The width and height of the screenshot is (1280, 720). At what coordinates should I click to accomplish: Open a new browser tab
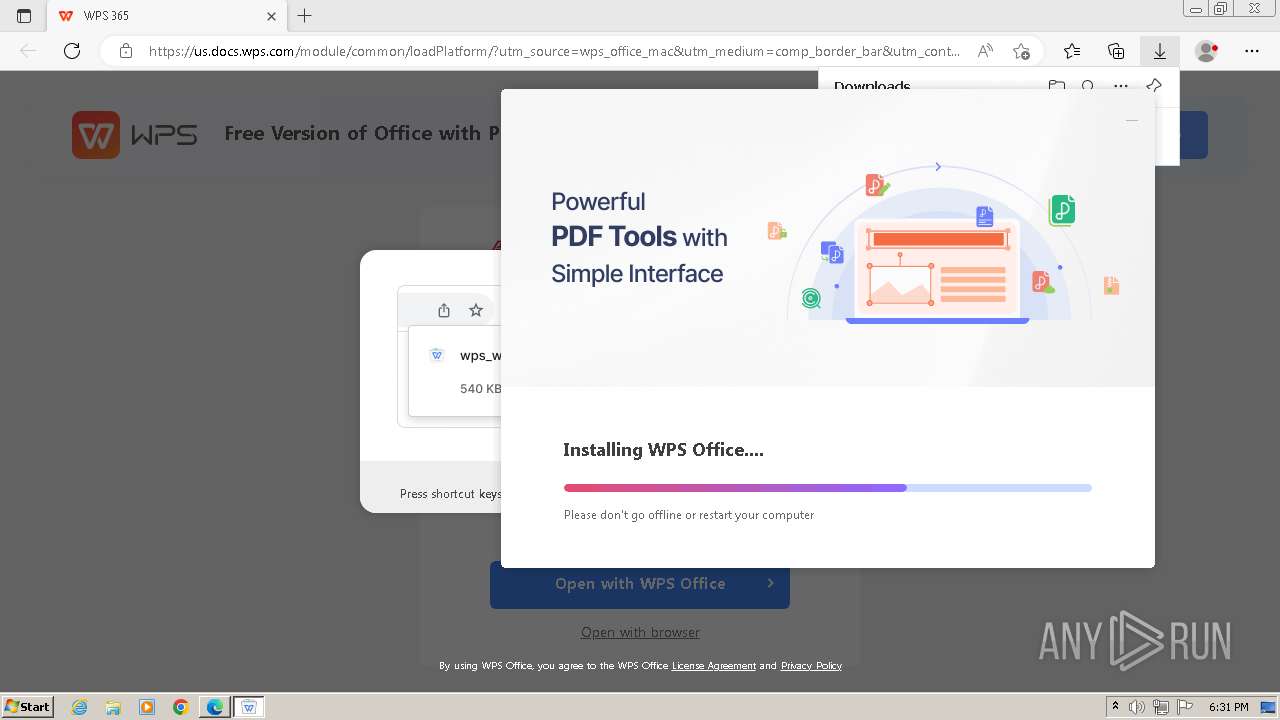click(x=305, y=16)
